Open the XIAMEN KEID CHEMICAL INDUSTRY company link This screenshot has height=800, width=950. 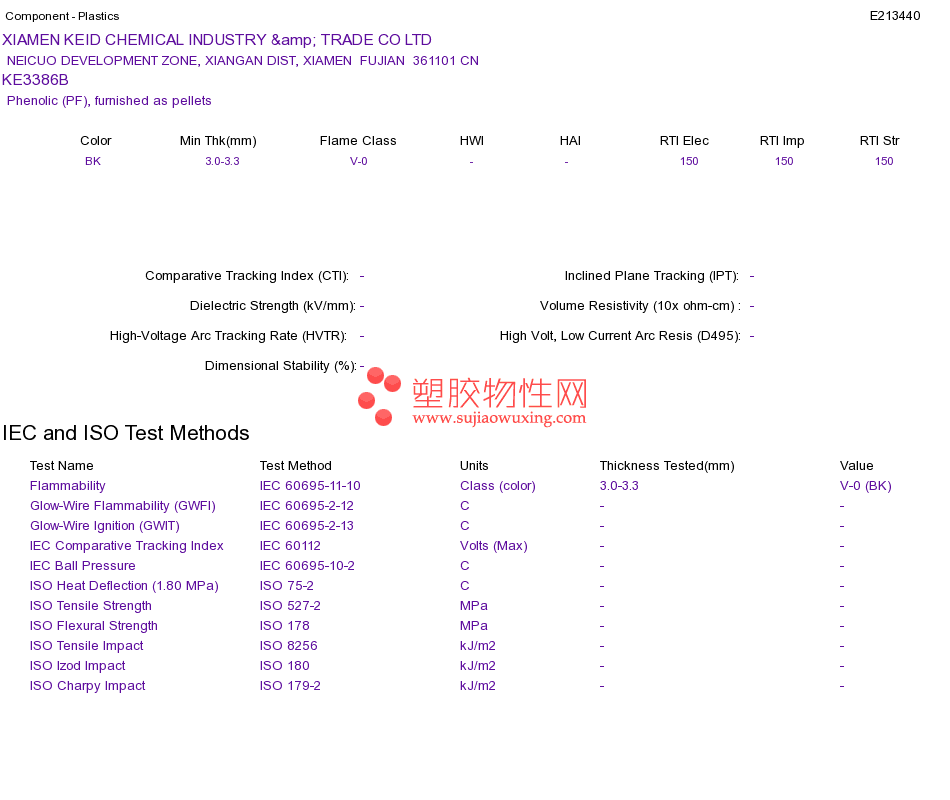(217, 40)
